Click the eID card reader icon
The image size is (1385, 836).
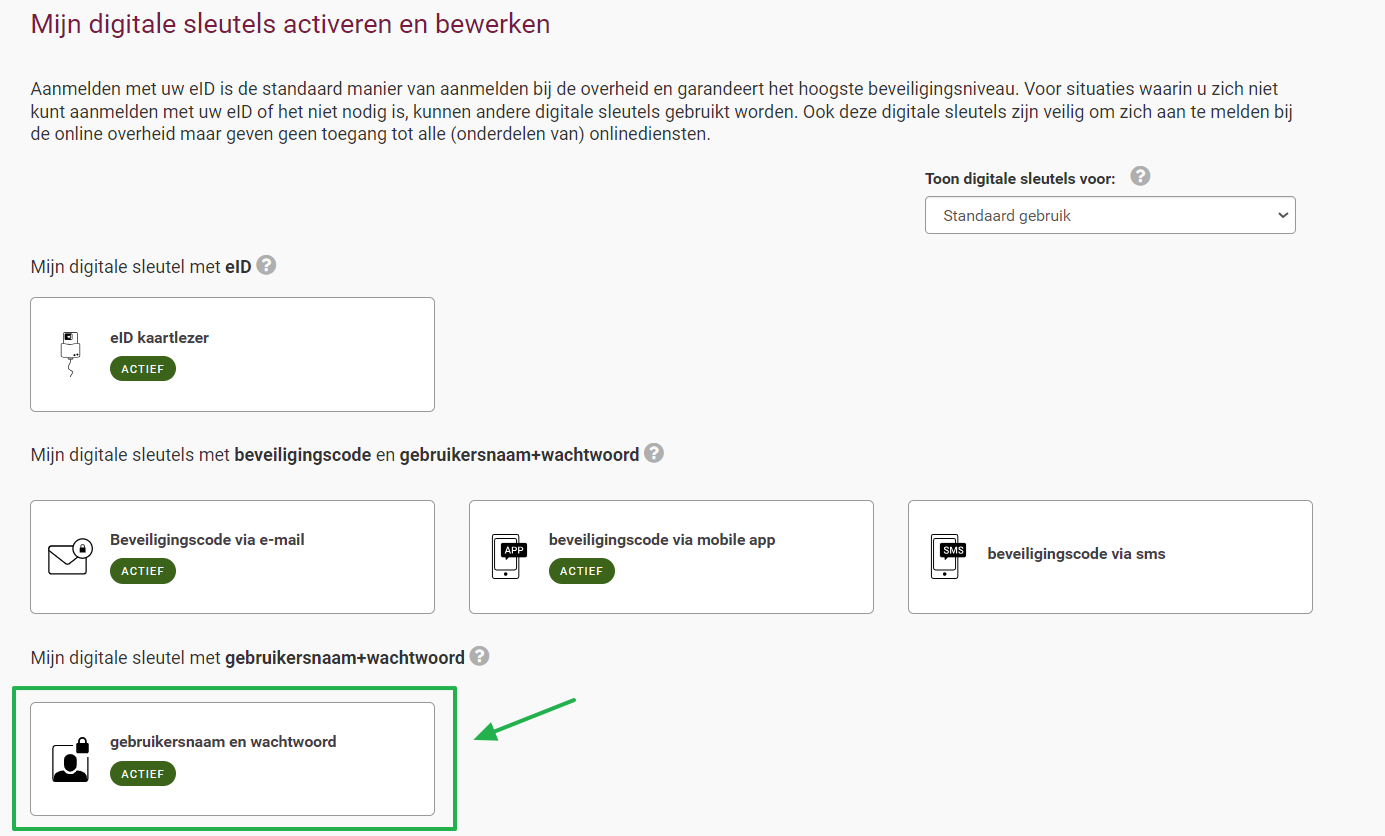[68, 354]
